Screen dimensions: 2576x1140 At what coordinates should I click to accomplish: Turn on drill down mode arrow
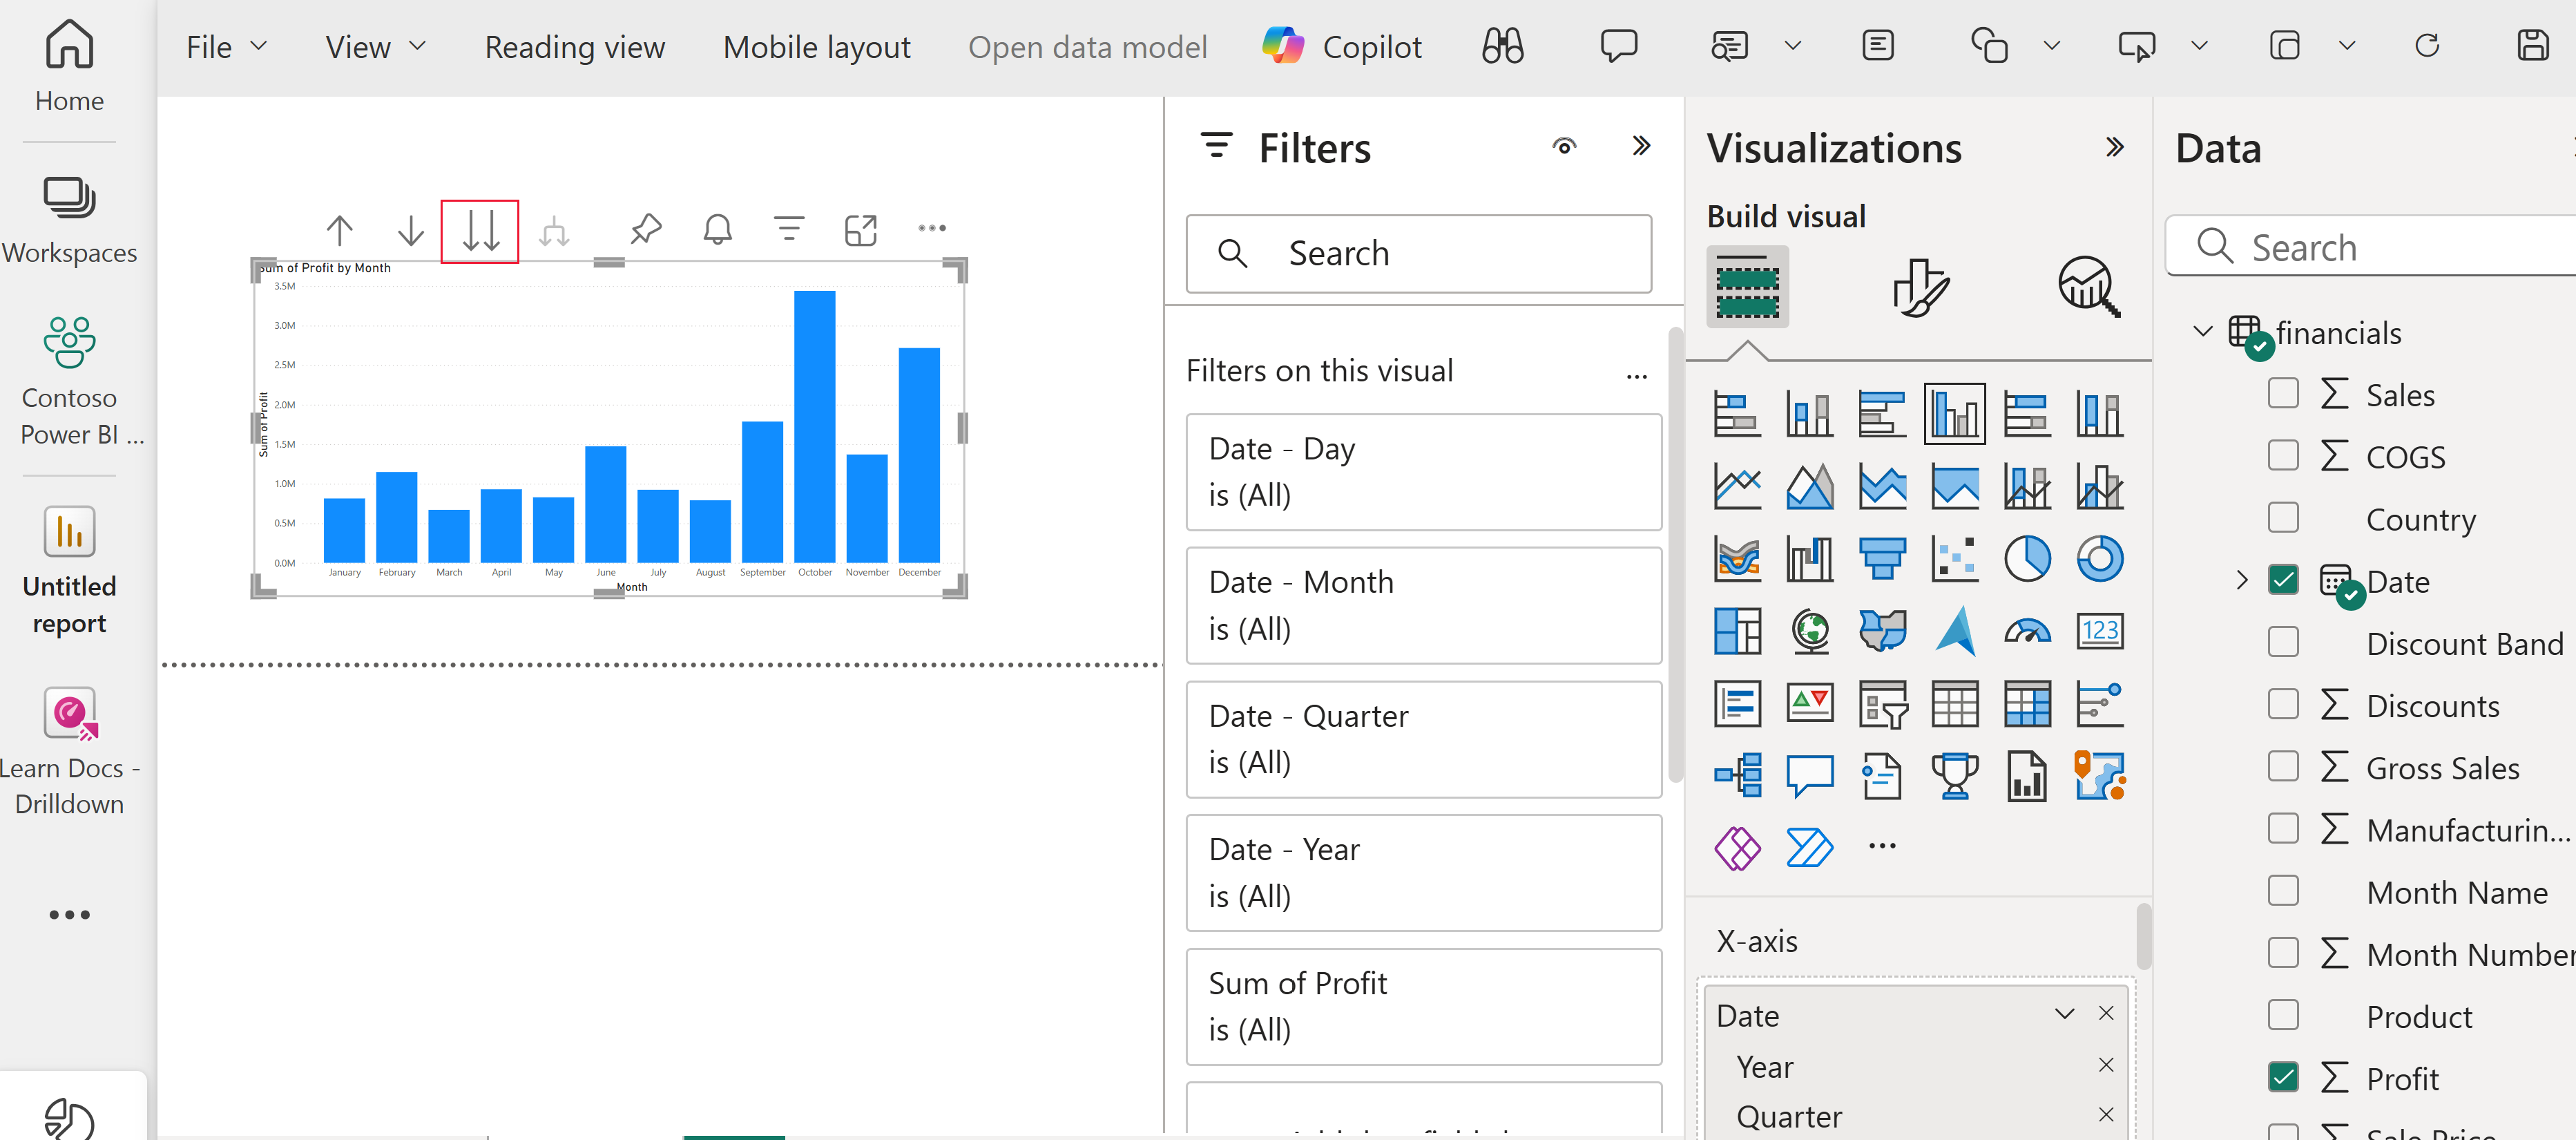(410, 230)
